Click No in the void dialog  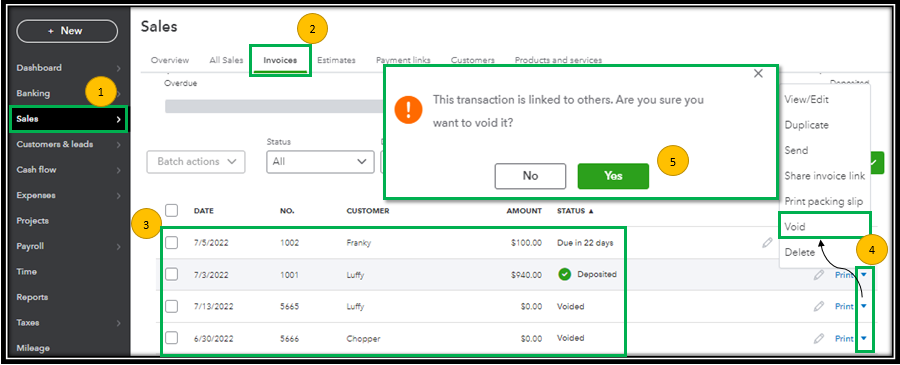pos(530,176)
